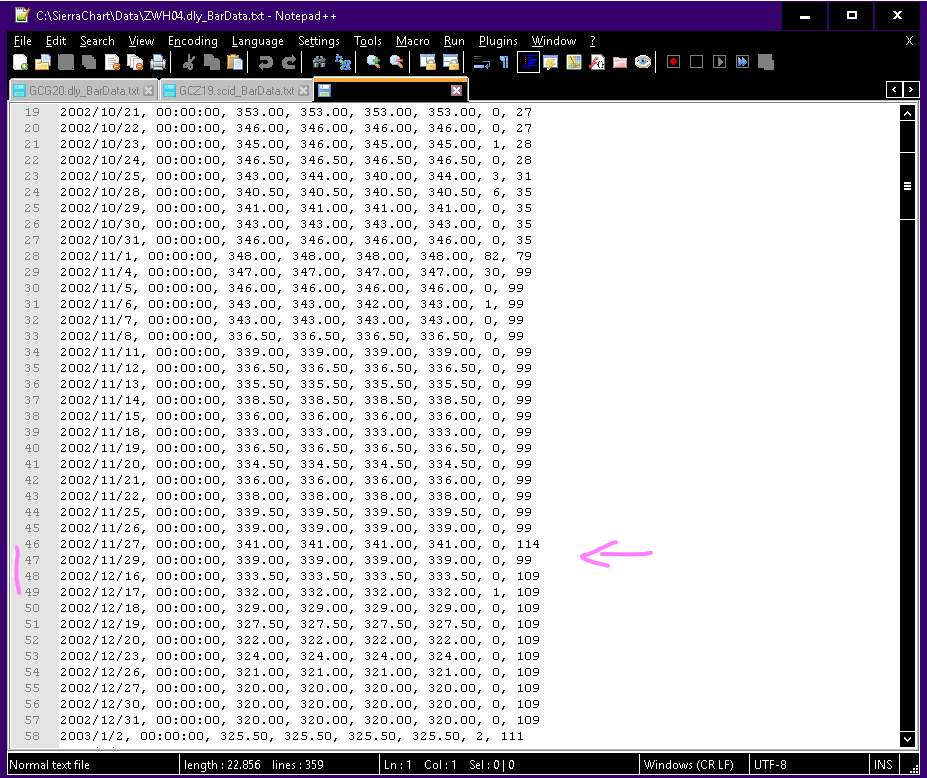Close the active tab with red X
Viewport: 927px width, 778px height.
(456, 90)
